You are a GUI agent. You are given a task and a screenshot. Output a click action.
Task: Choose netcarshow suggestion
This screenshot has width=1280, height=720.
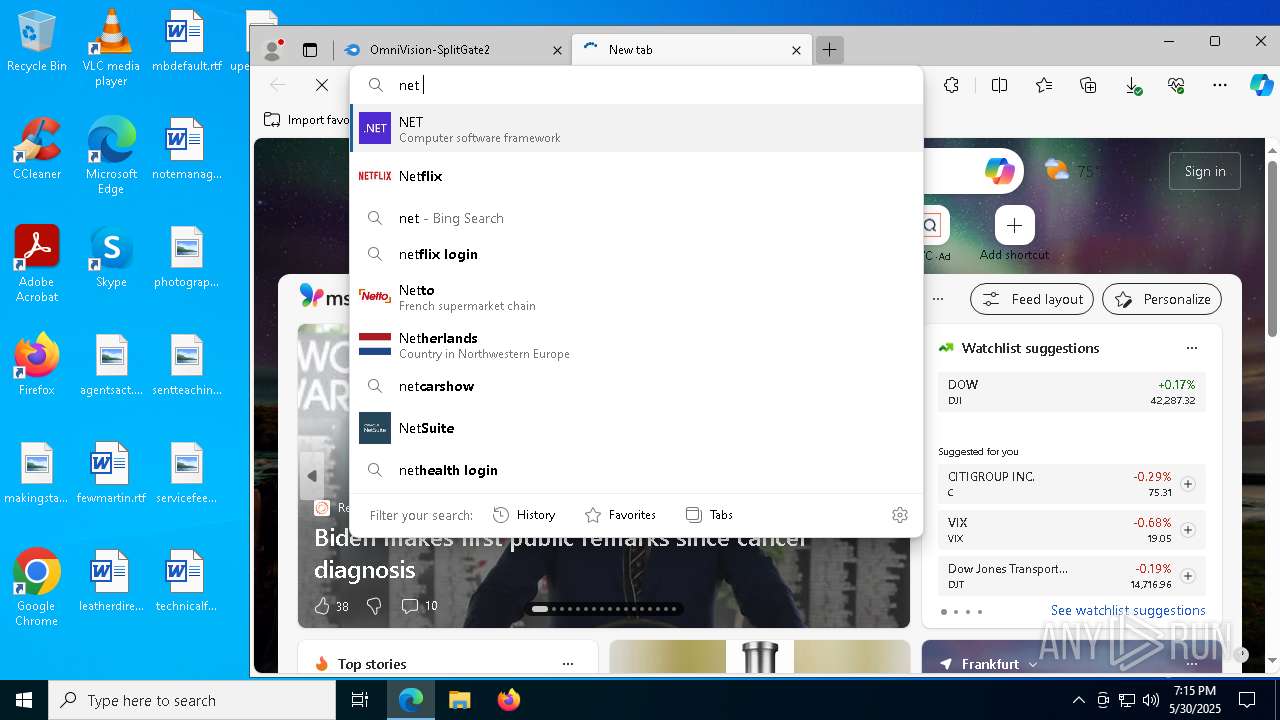(636, 386)
